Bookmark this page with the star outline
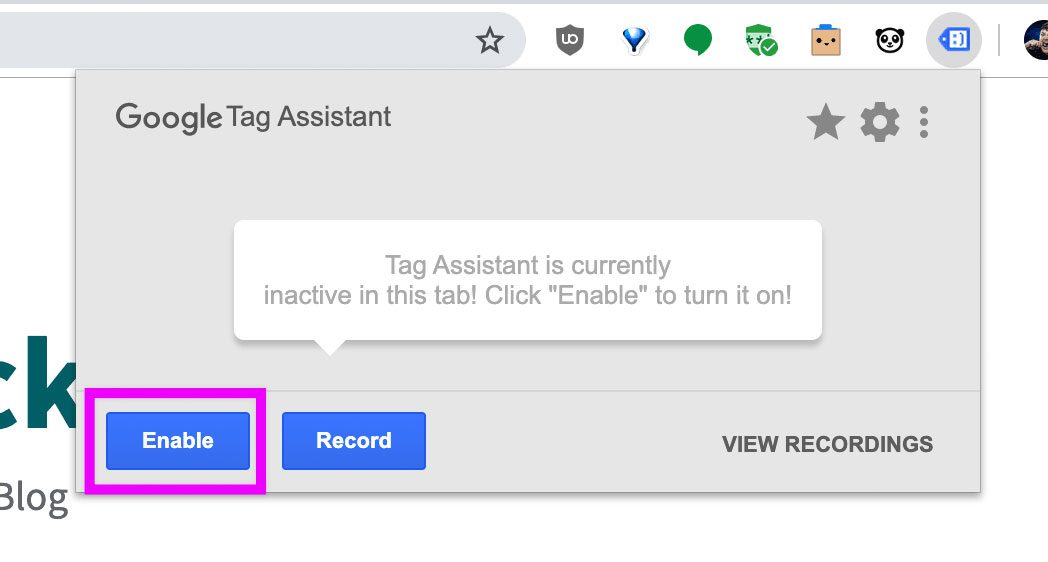This screenshot has height=562, width=1048. pos(489,41)
